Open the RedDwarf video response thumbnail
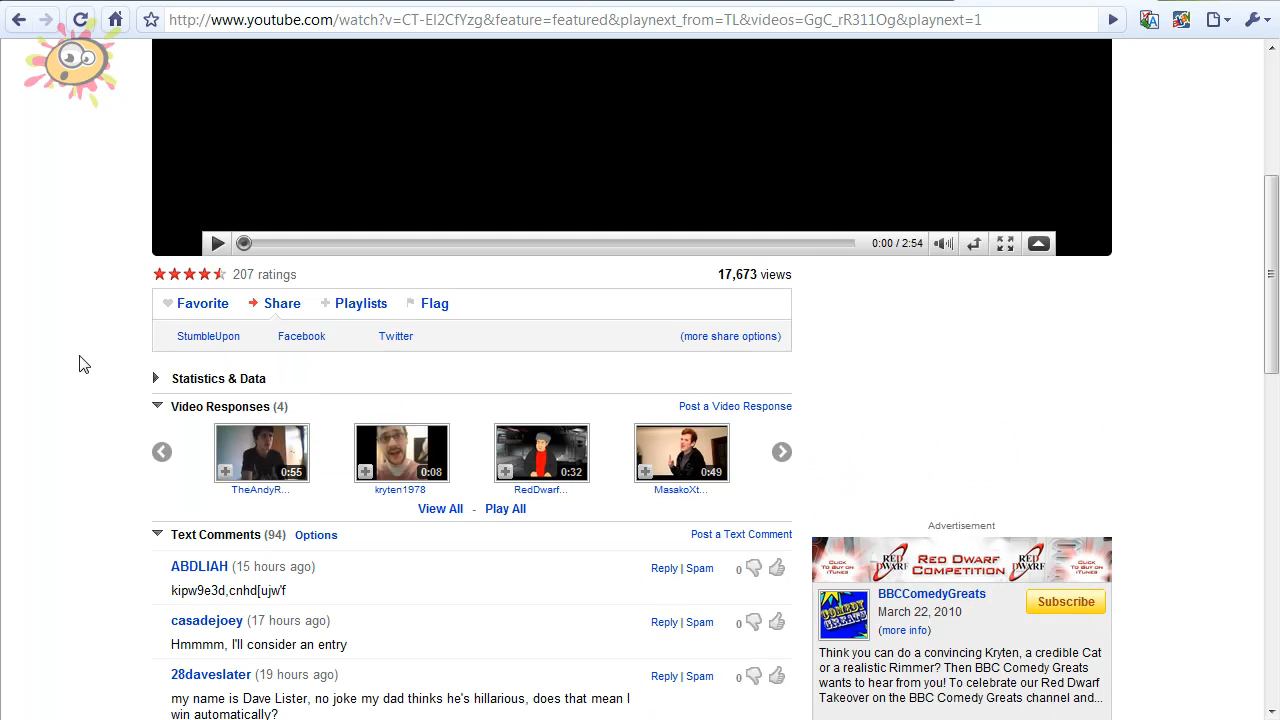1280x720 pixels. [542, 452]
